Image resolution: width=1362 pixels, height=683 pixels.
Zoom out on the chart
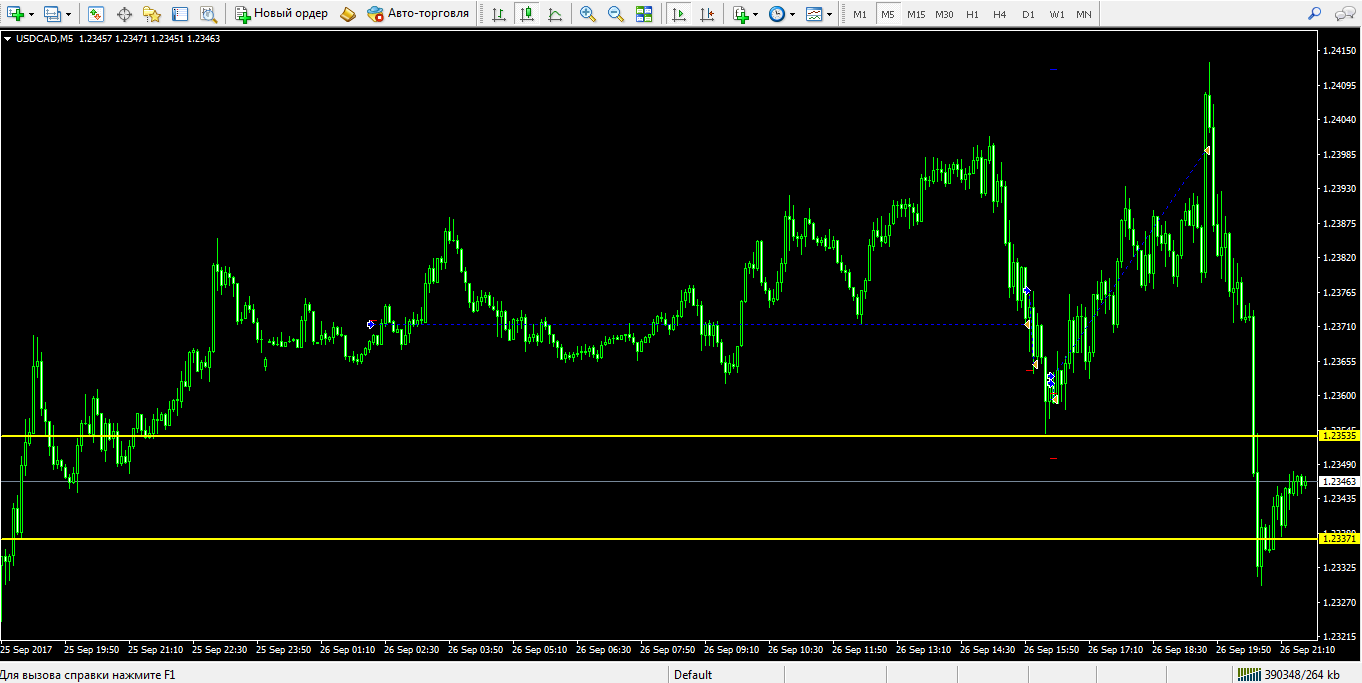[616, 14]
